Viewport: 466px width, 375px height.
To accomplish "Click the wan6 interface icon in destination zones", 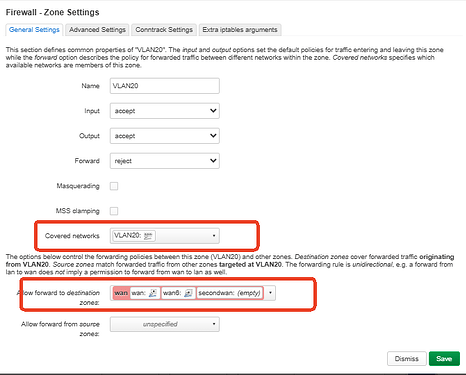I will pyautogui.click(x=188, y=293).
